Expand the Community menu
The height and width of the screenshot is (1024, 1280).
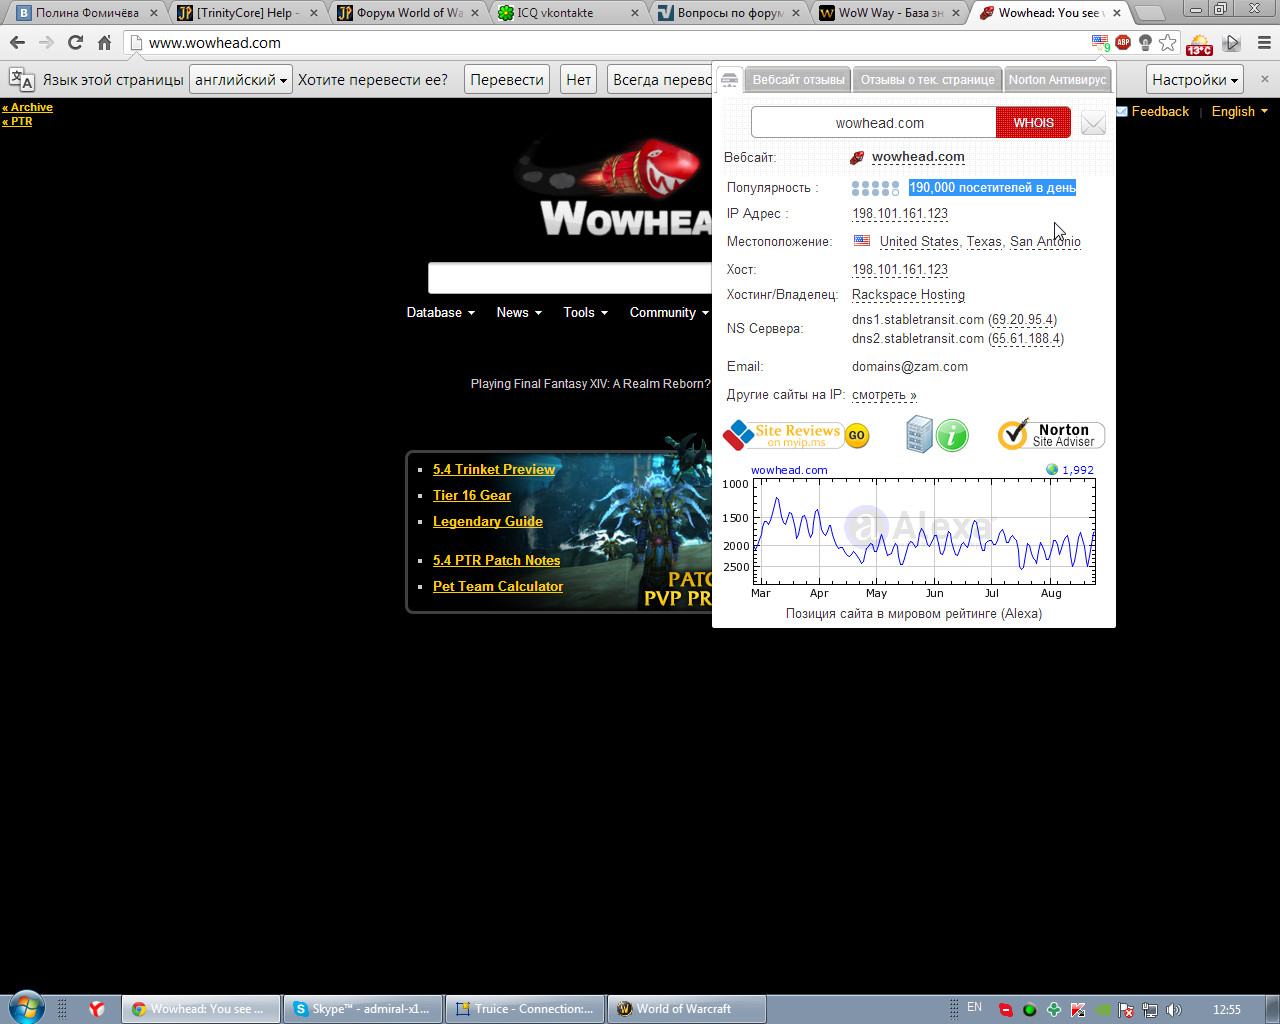tap(669, 313)
